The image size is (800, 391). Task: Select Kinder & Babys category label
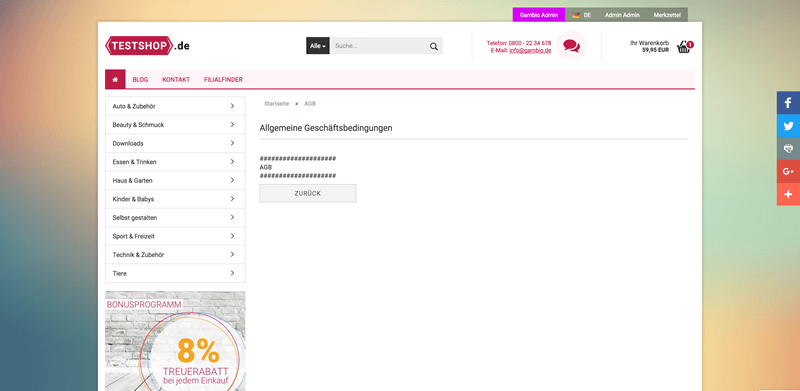click(133, 199)
